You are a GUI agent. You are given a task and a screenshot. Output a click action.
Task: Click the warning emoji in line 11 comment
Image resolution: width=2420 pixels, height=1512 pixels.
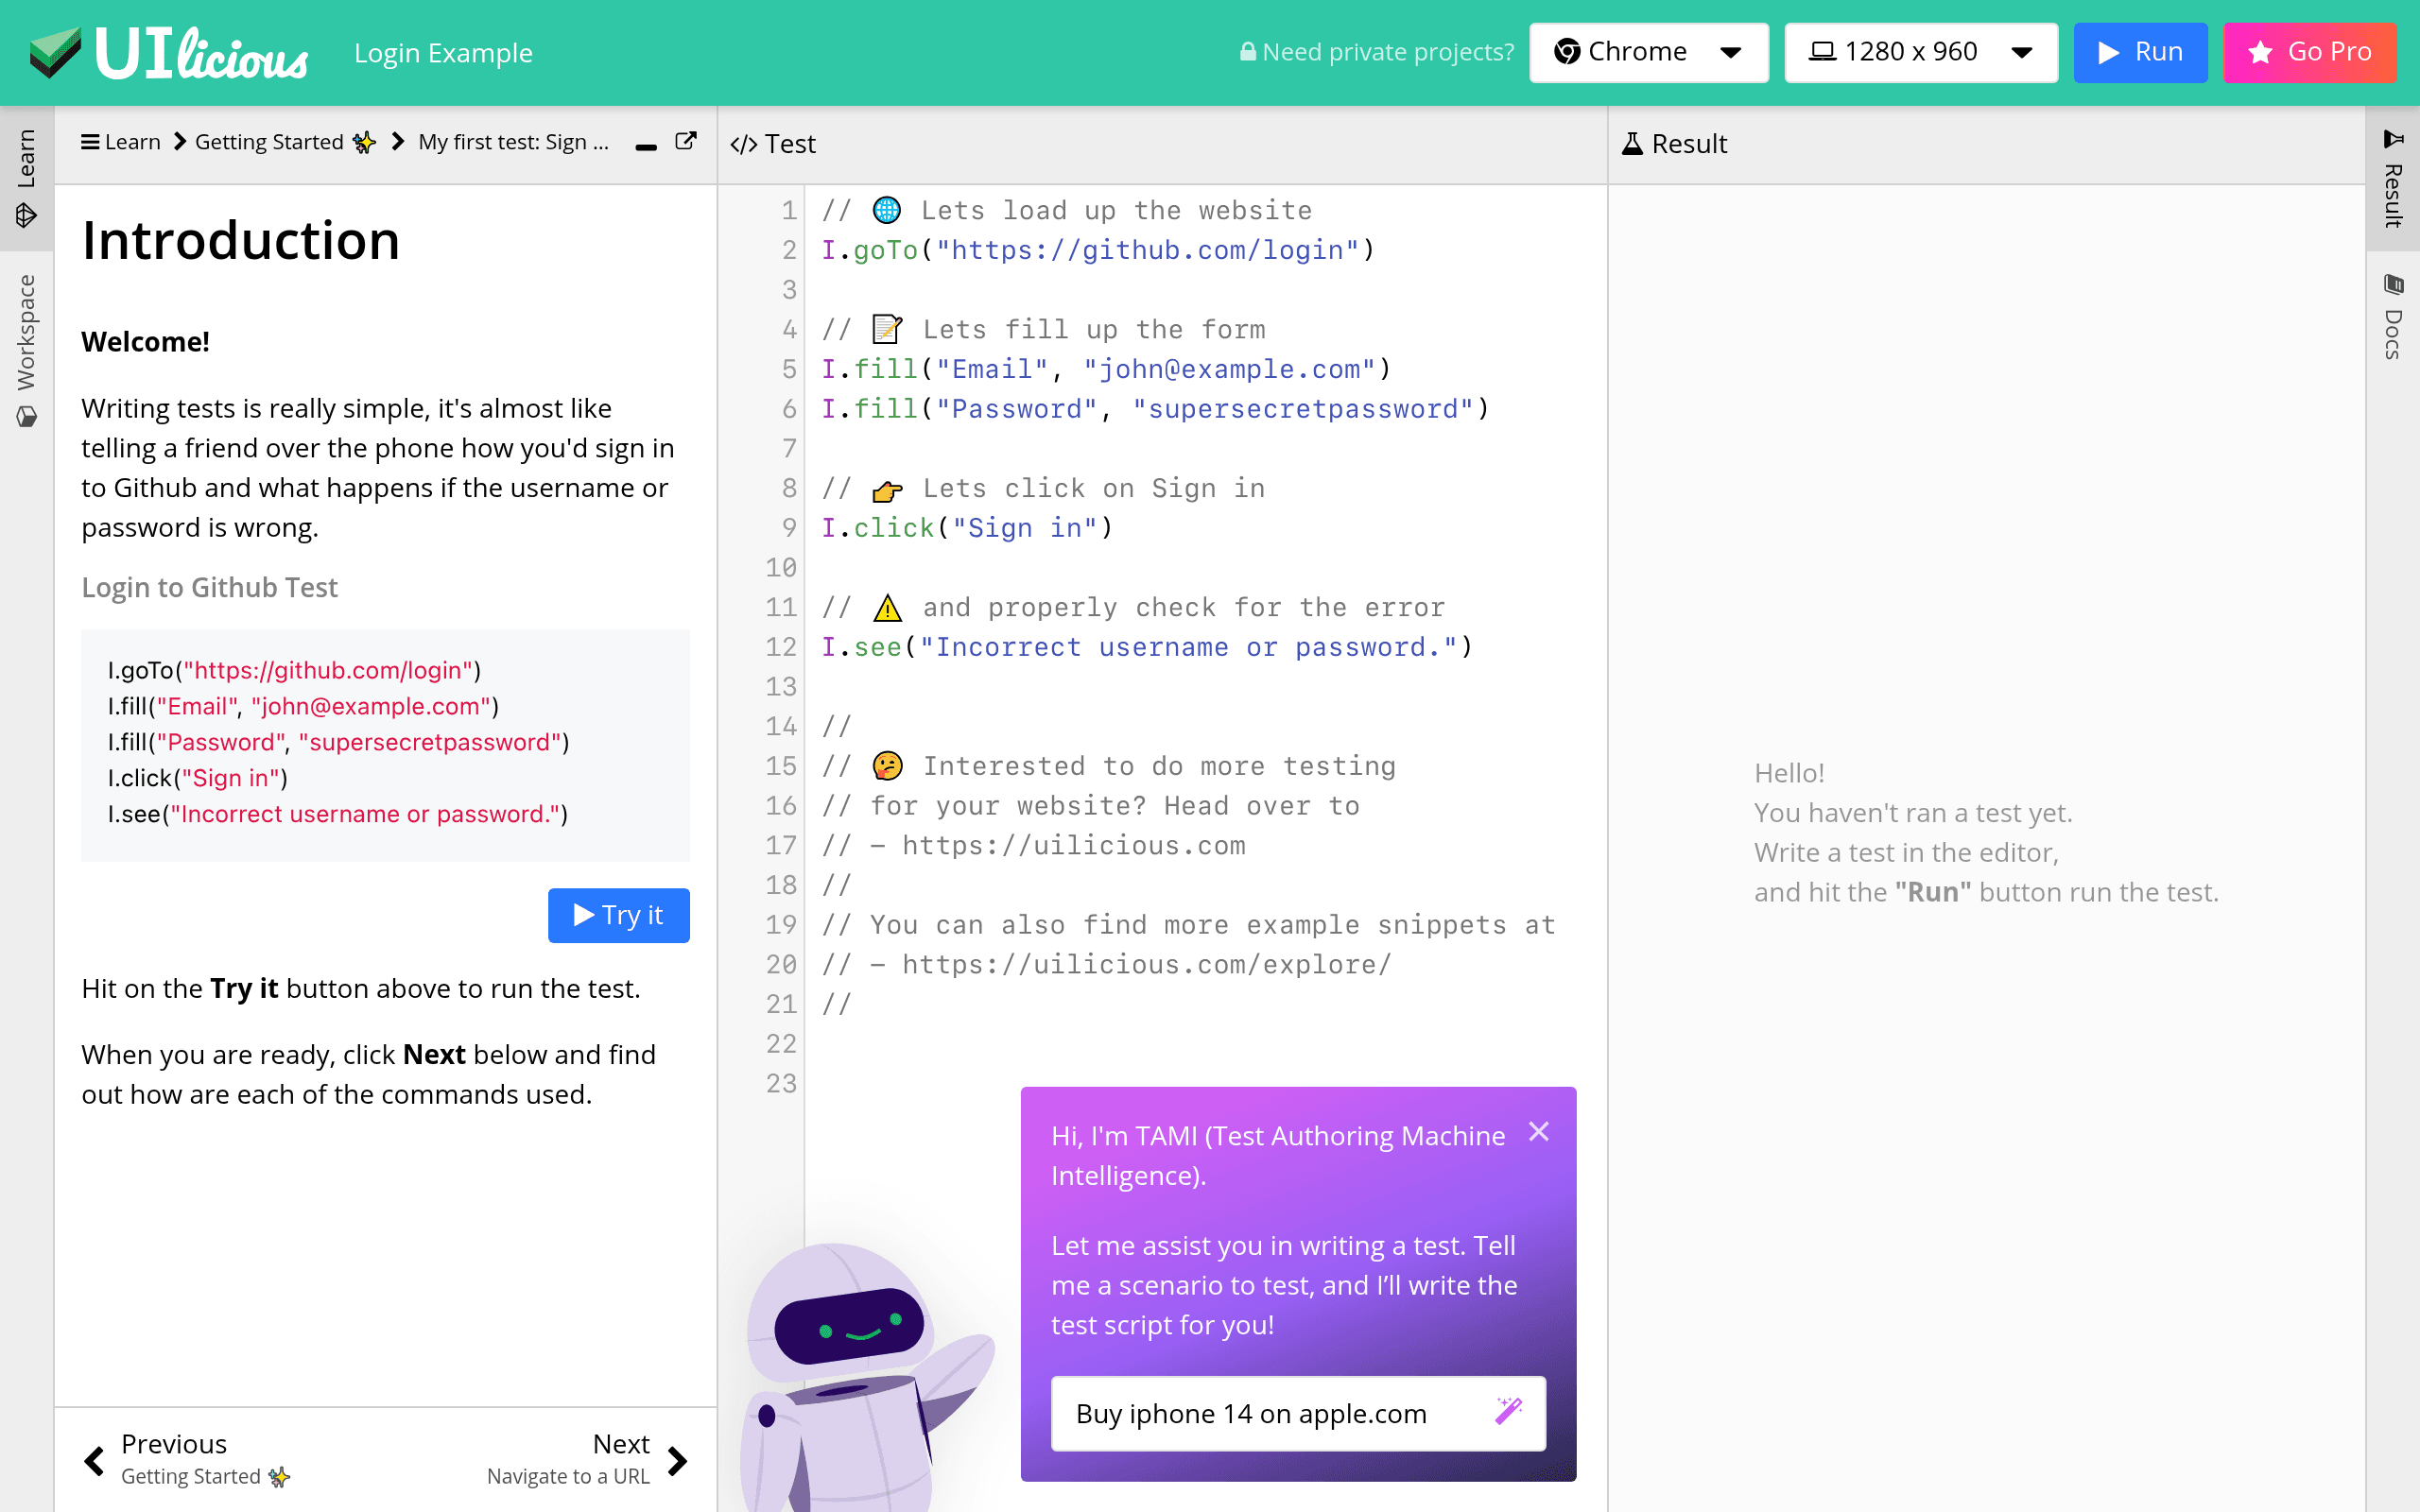coord(887,607)
